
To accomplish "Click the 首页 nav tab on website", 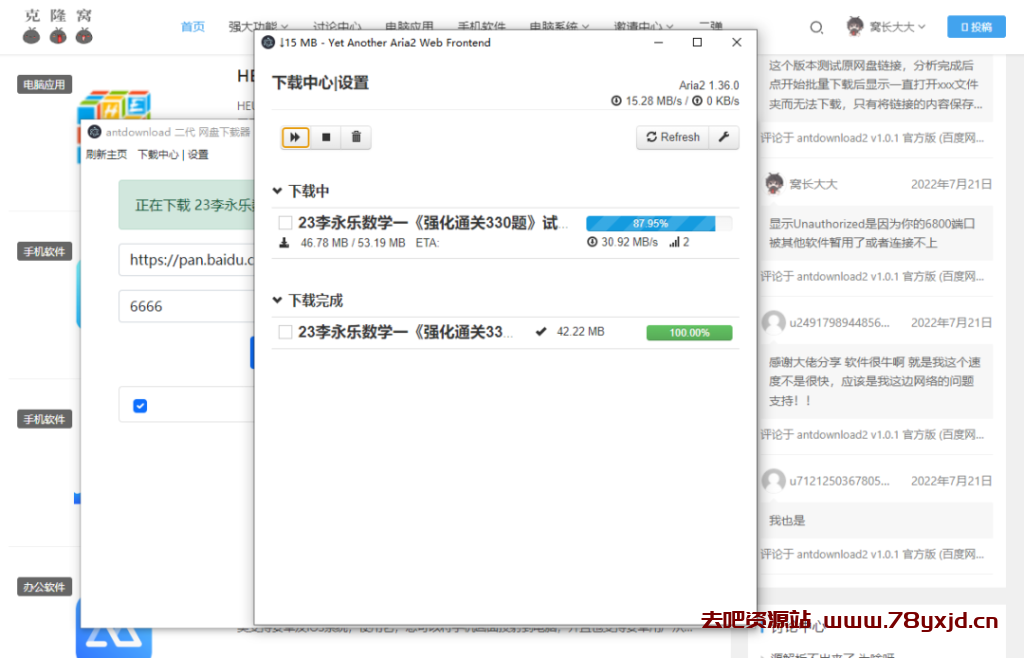I will pyautogui.click(x=193, y=27).
